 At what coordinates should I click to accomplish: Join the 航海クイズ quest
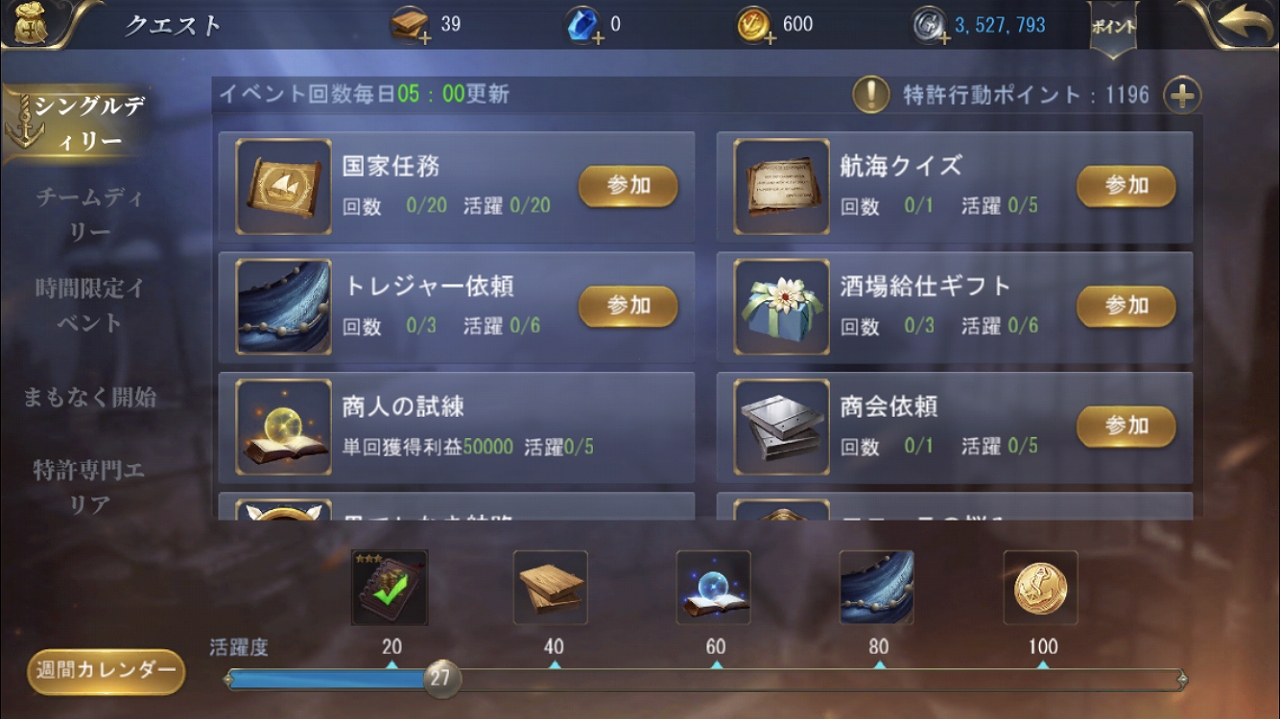1126,186
